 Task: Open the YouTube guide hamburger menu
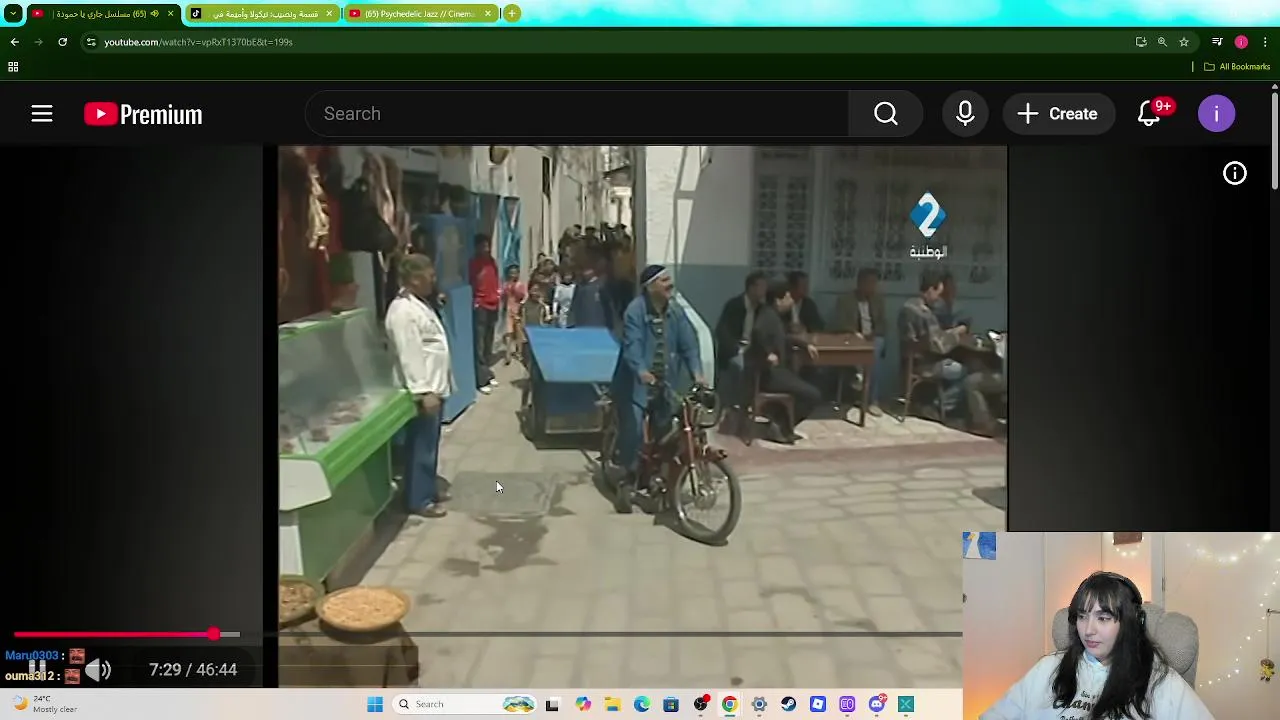click(x=41, y=114)
